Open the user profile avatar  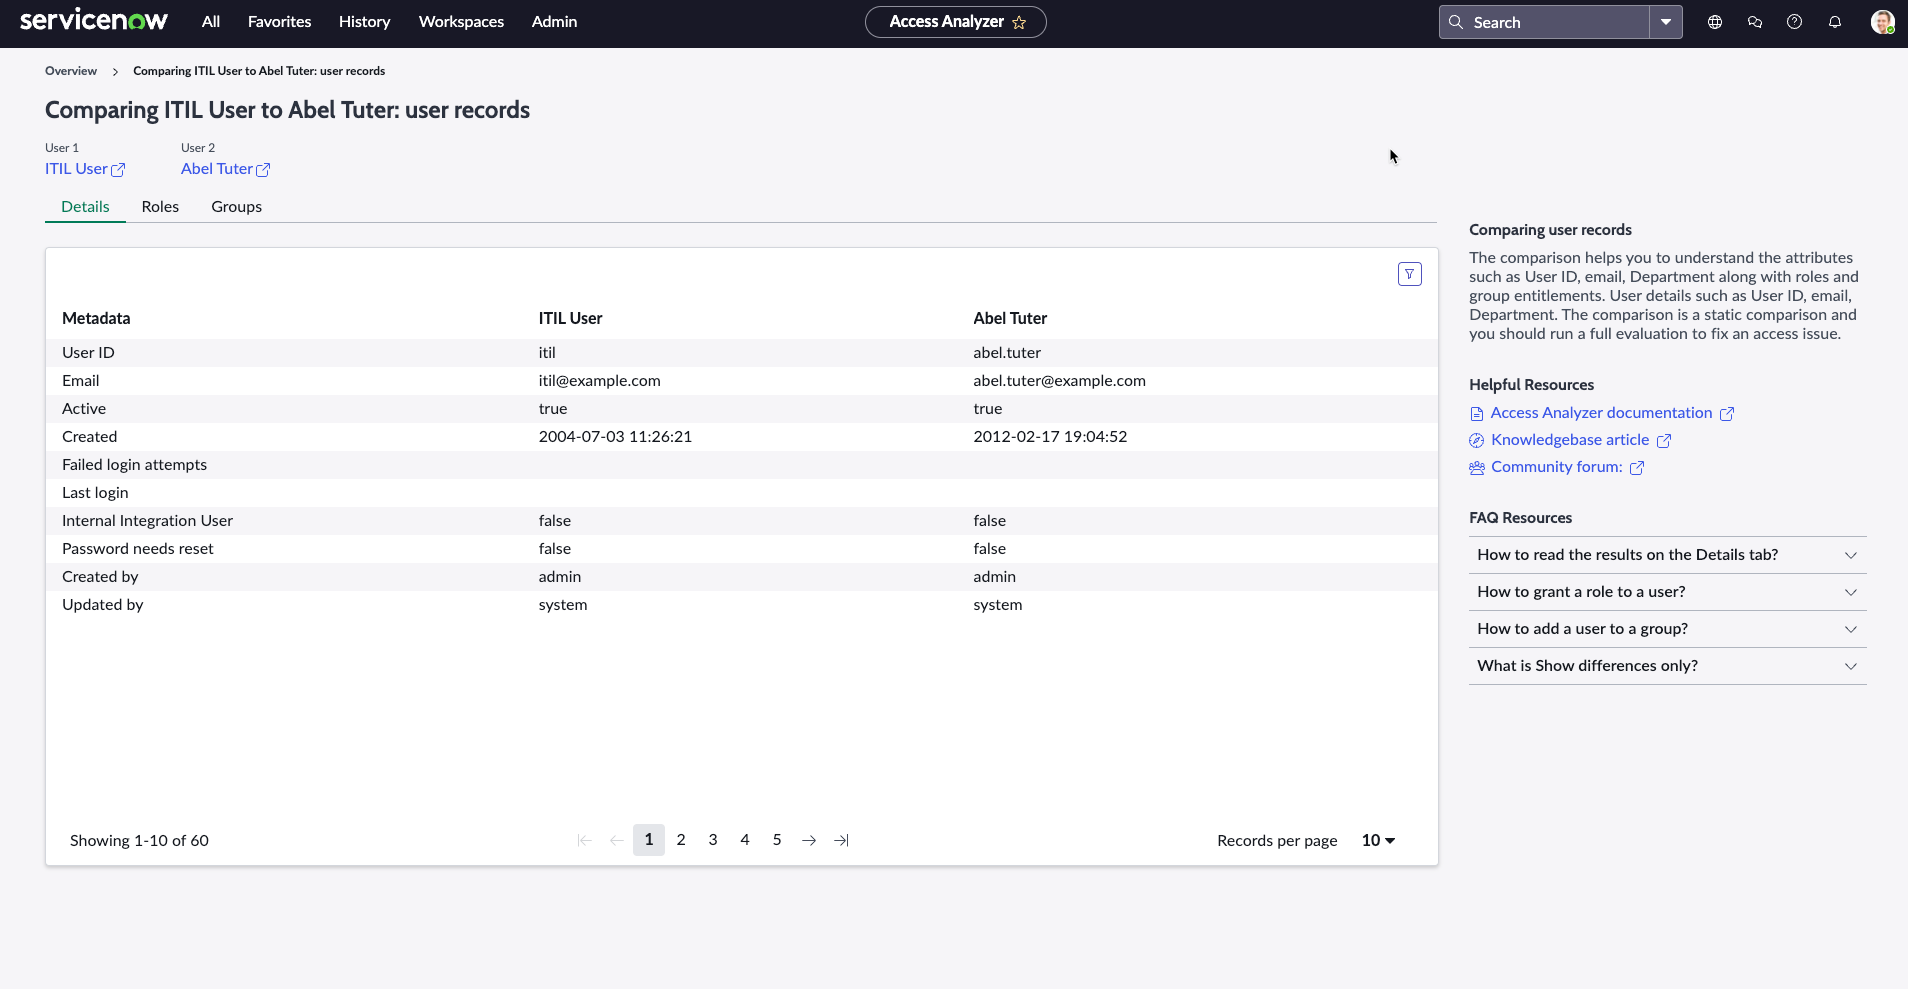pyautogui.click(x=1883, y=22)
